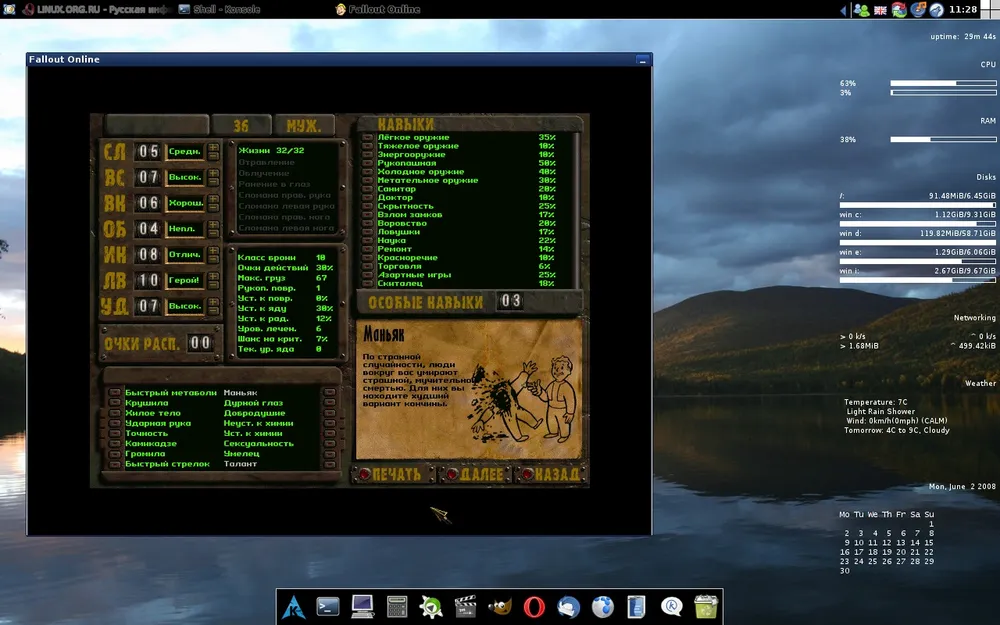Launch the terminal from the dock

click(x=328, y=606)
